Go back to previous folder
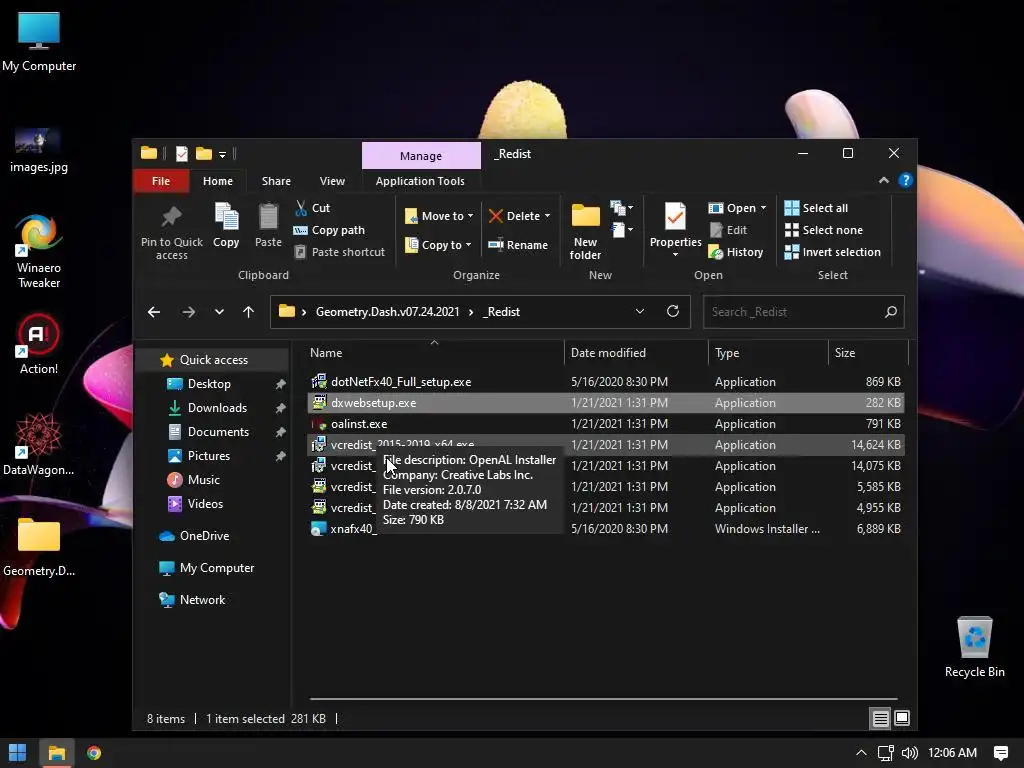The width and height of the screenshot is (1024, 768). [x=153, y=312]
